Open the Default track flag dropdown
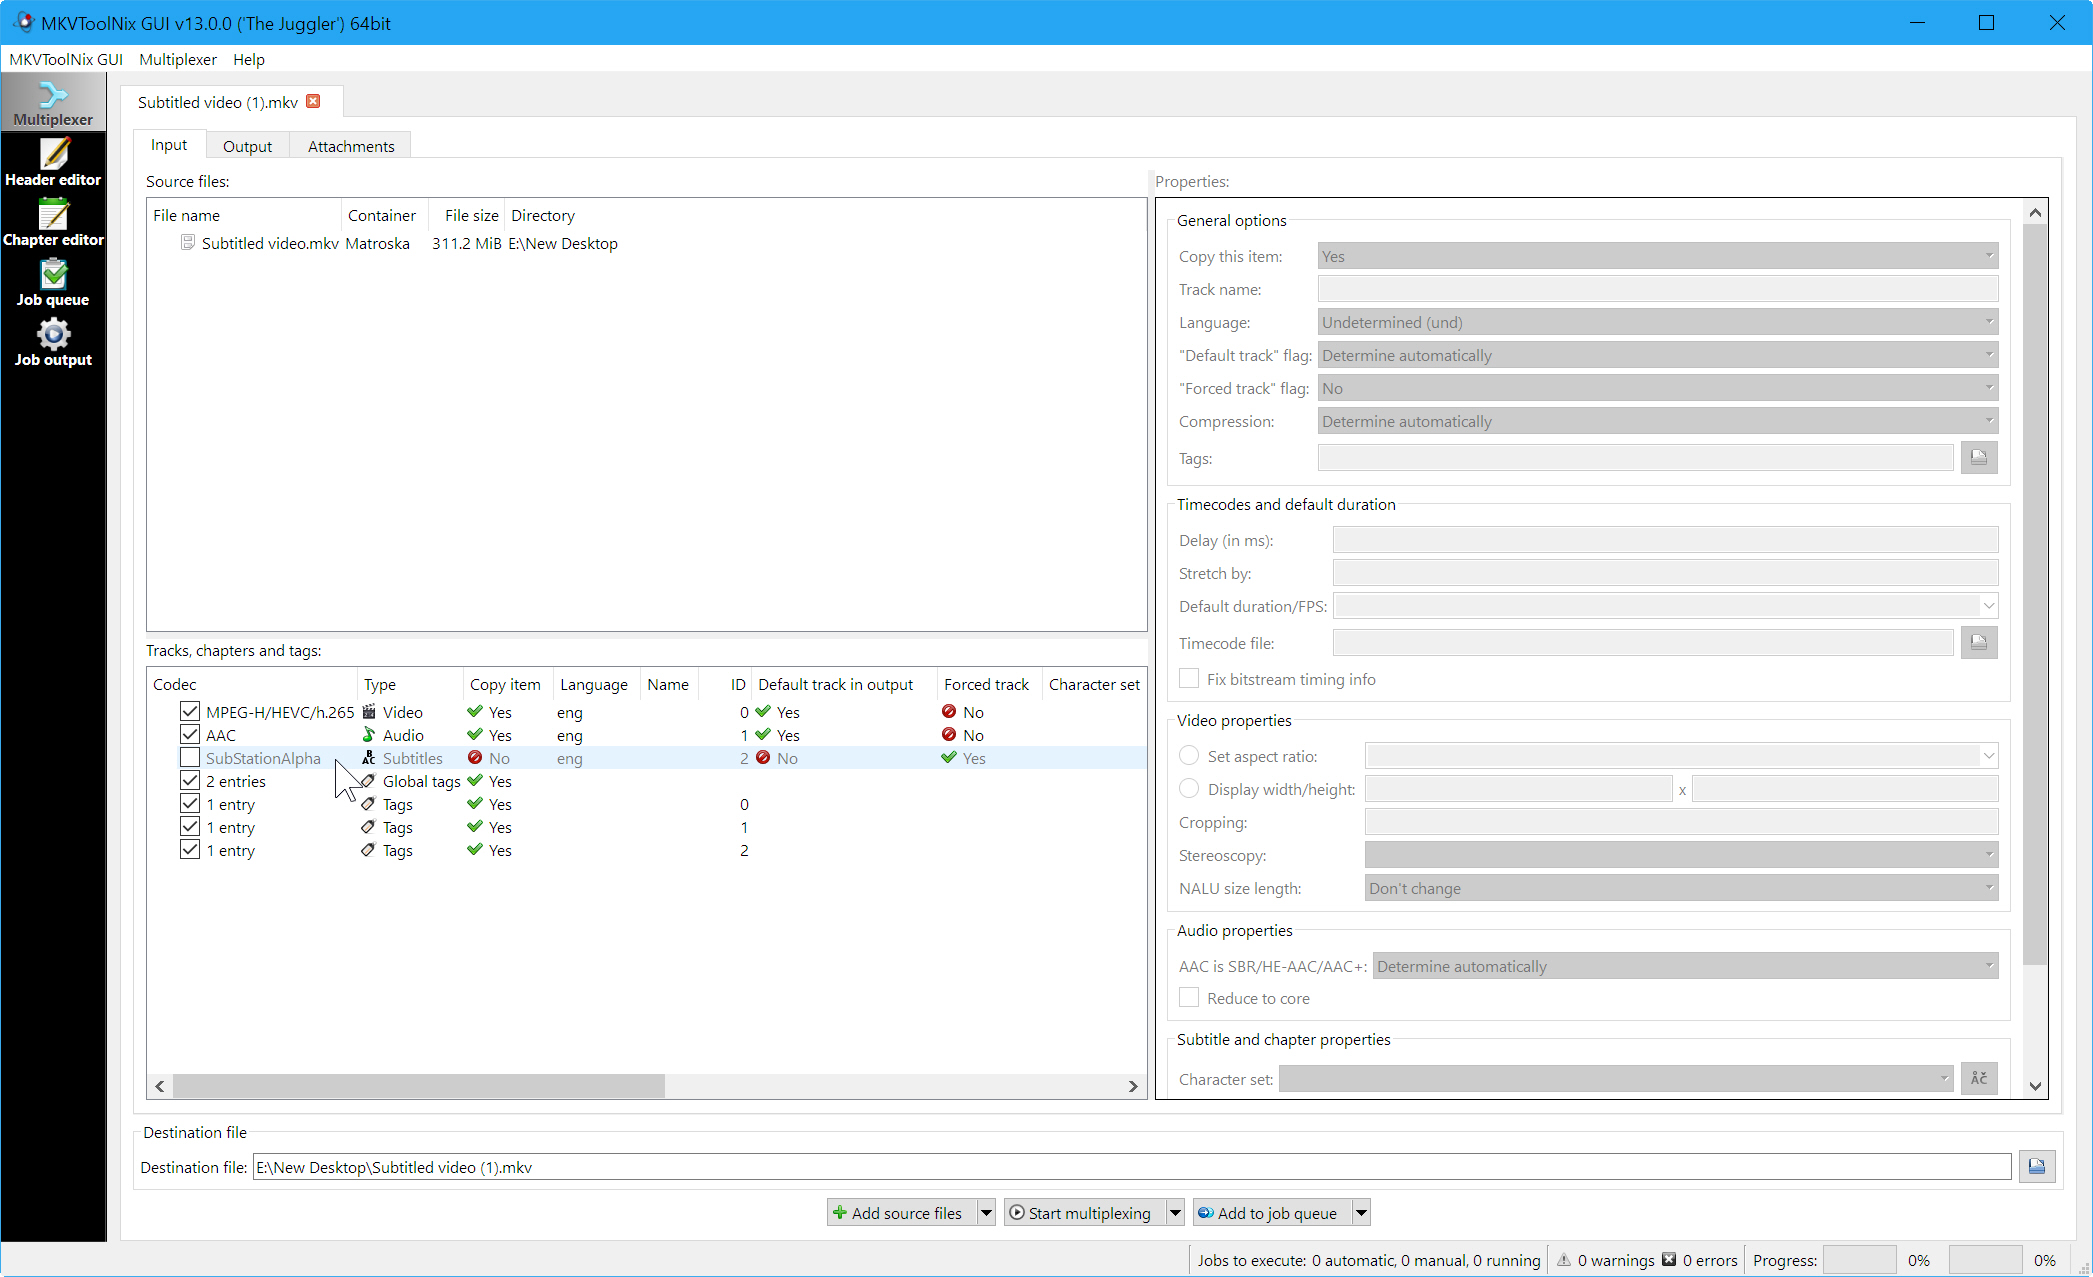Viewport: 2093px width, 1277px height. [1656, 354]
